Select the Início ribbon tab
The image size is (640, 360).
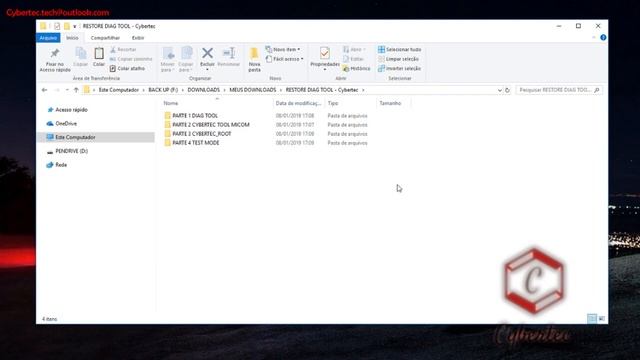(x=72, y=38)
